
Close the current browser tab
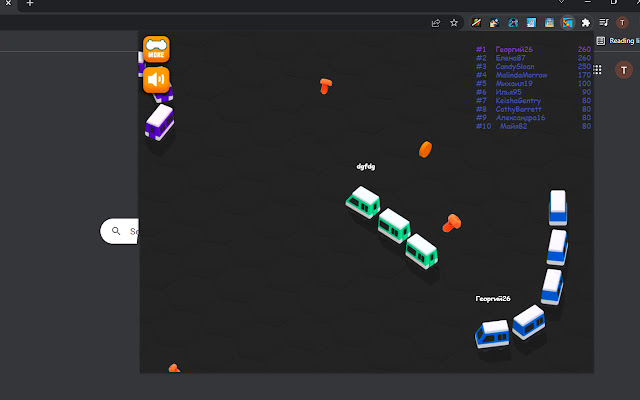click(8, 3)
